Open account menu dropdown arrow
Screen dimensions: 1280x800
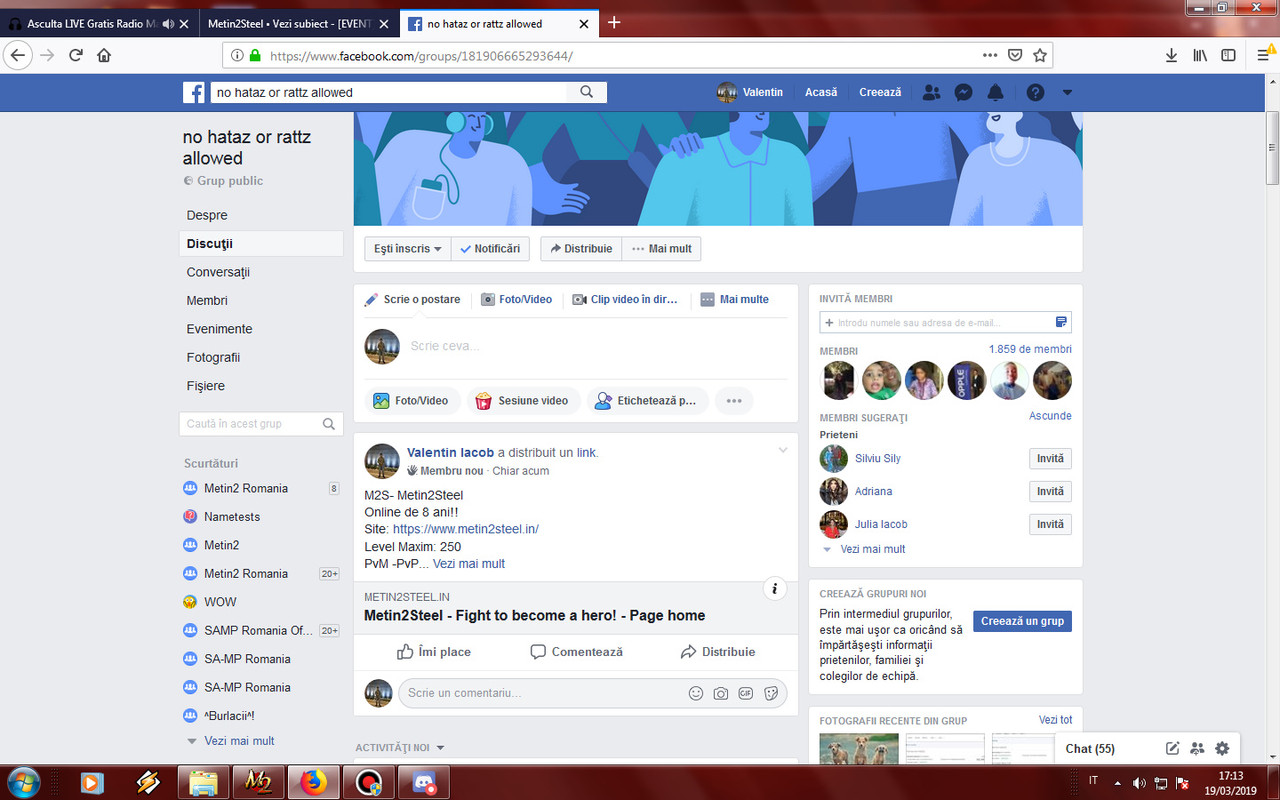click(1067, 93)
